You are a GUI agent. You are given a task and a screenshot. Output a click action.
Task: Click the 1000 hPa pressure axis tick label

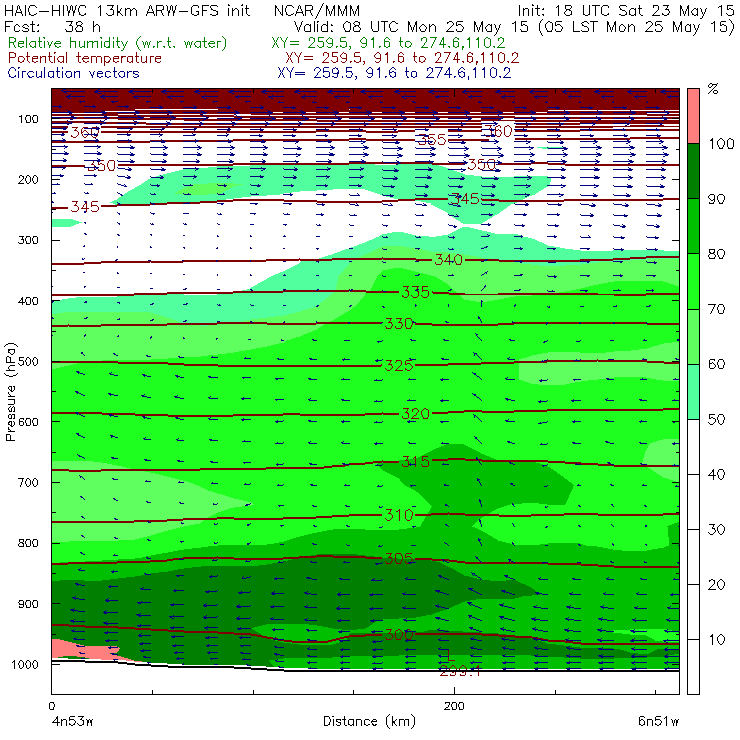point(24,664)
